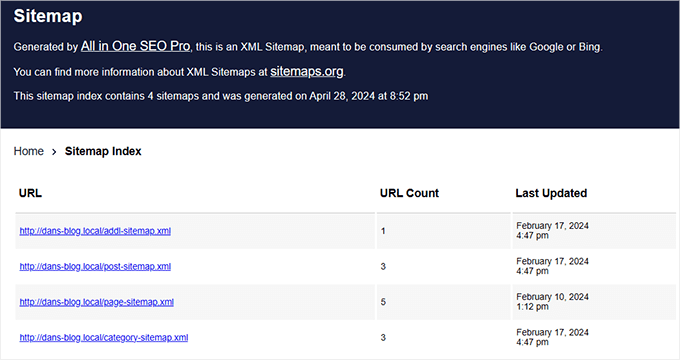Viewport: 680px width, 360px height.
Task: Click the URL Count column header
Action: coord(409,193)
